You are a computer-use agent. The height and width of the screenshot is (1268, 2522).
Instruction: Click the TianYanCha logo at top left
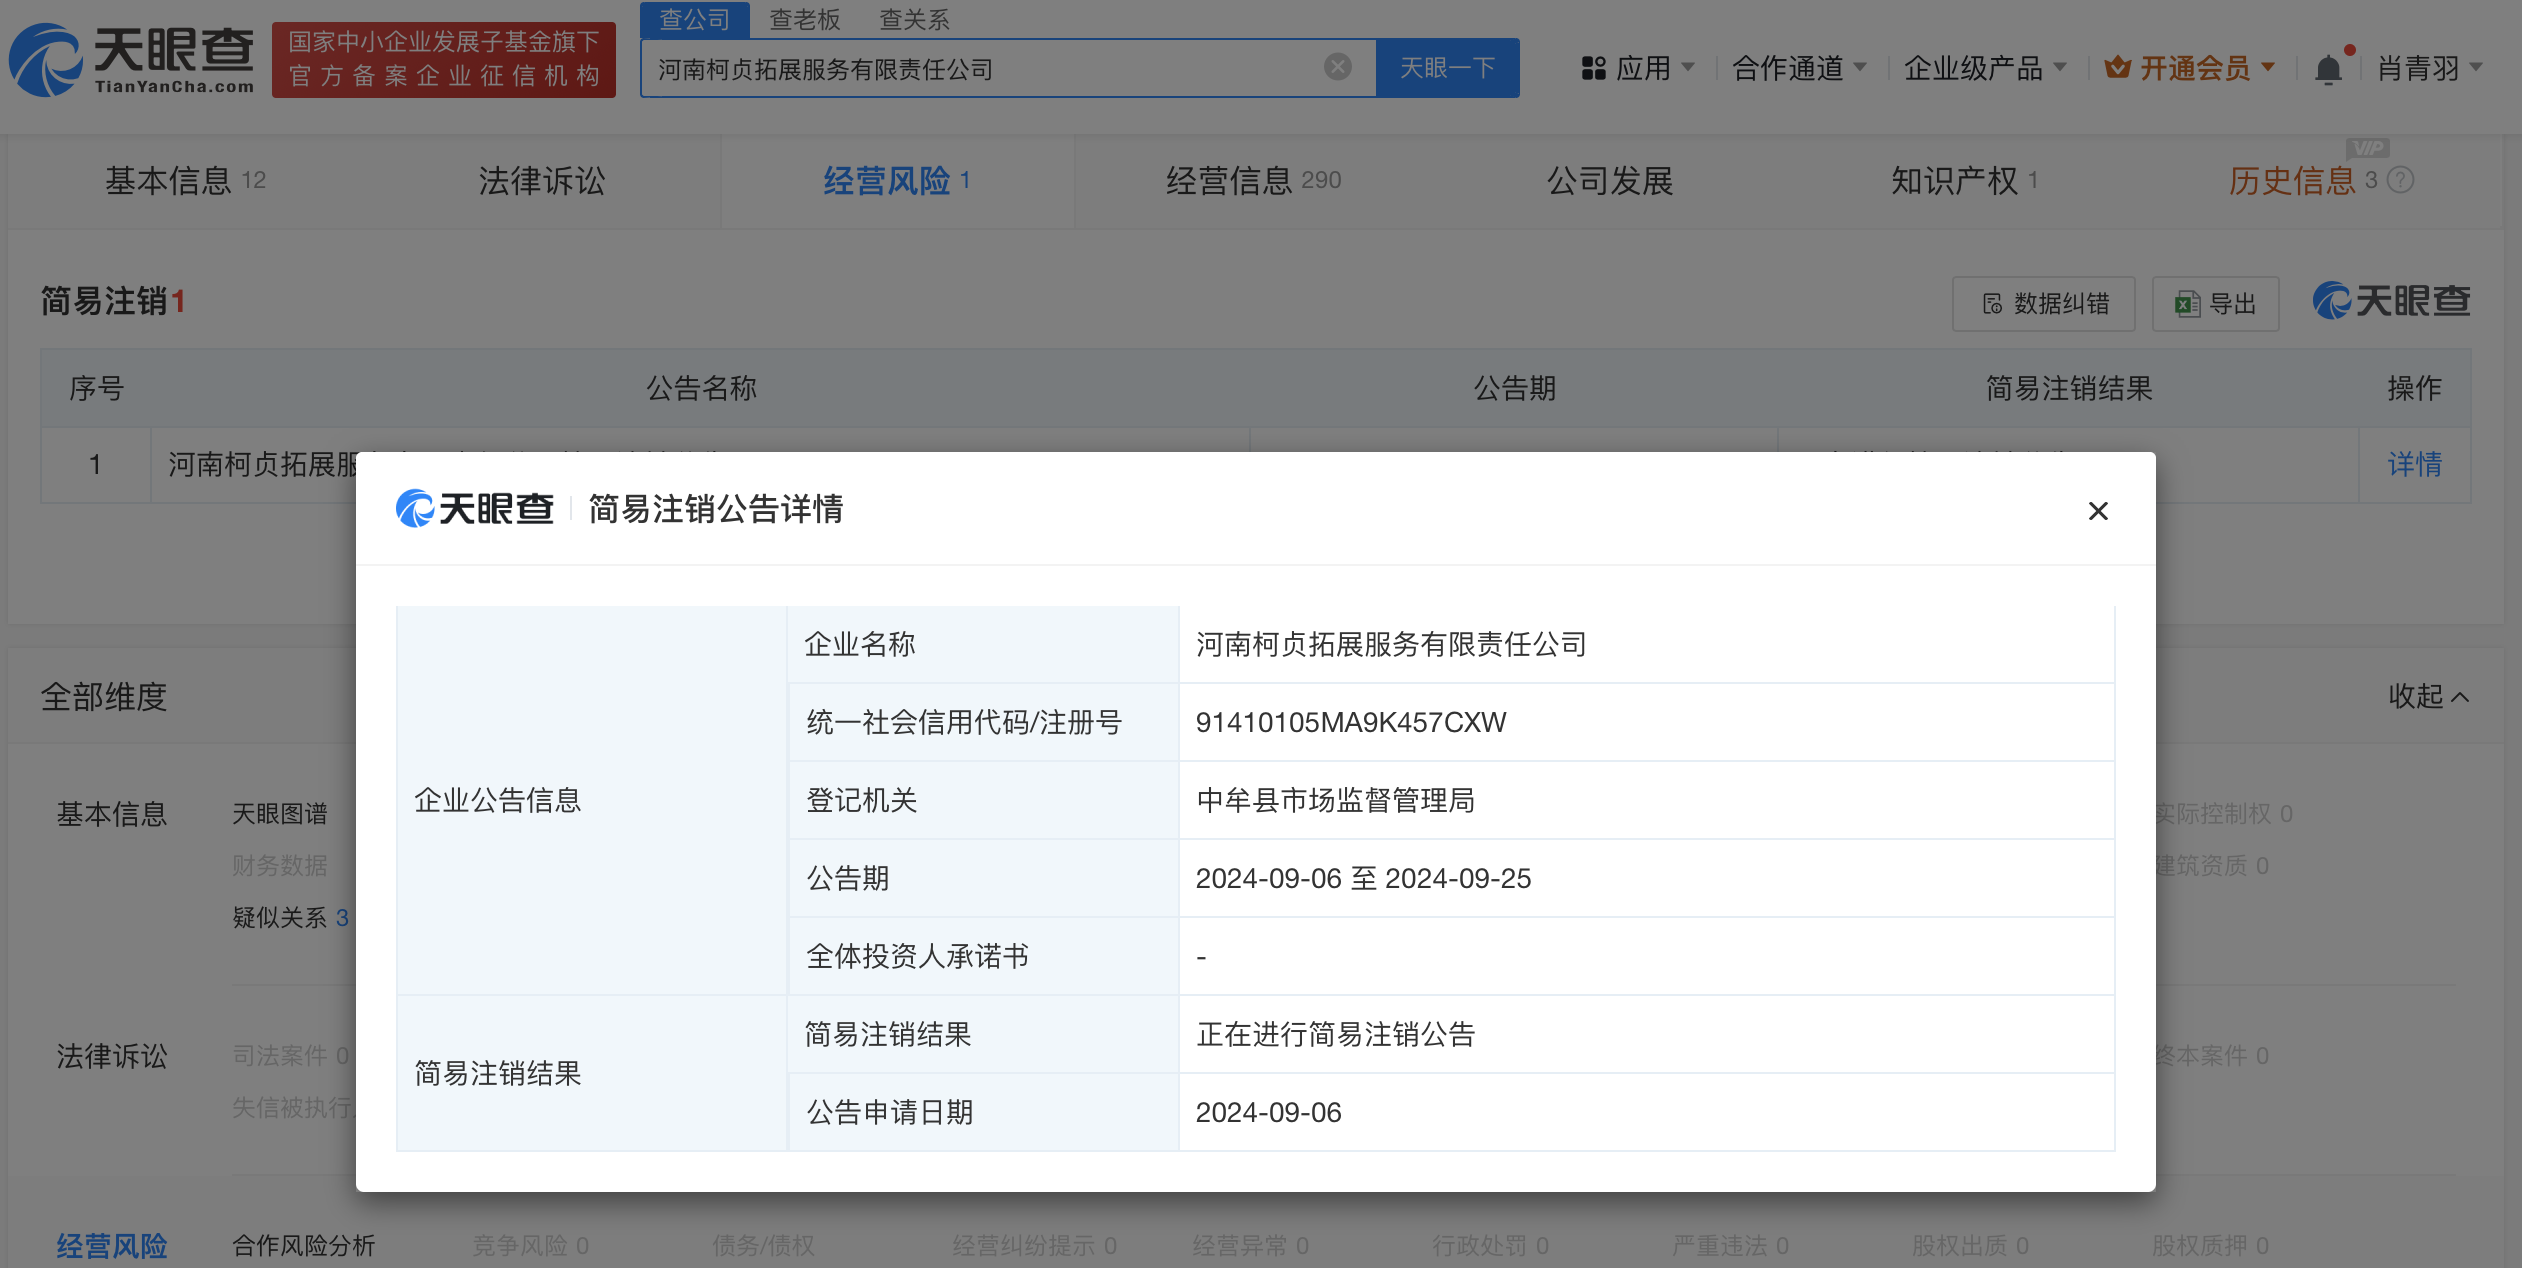(131, 60)
